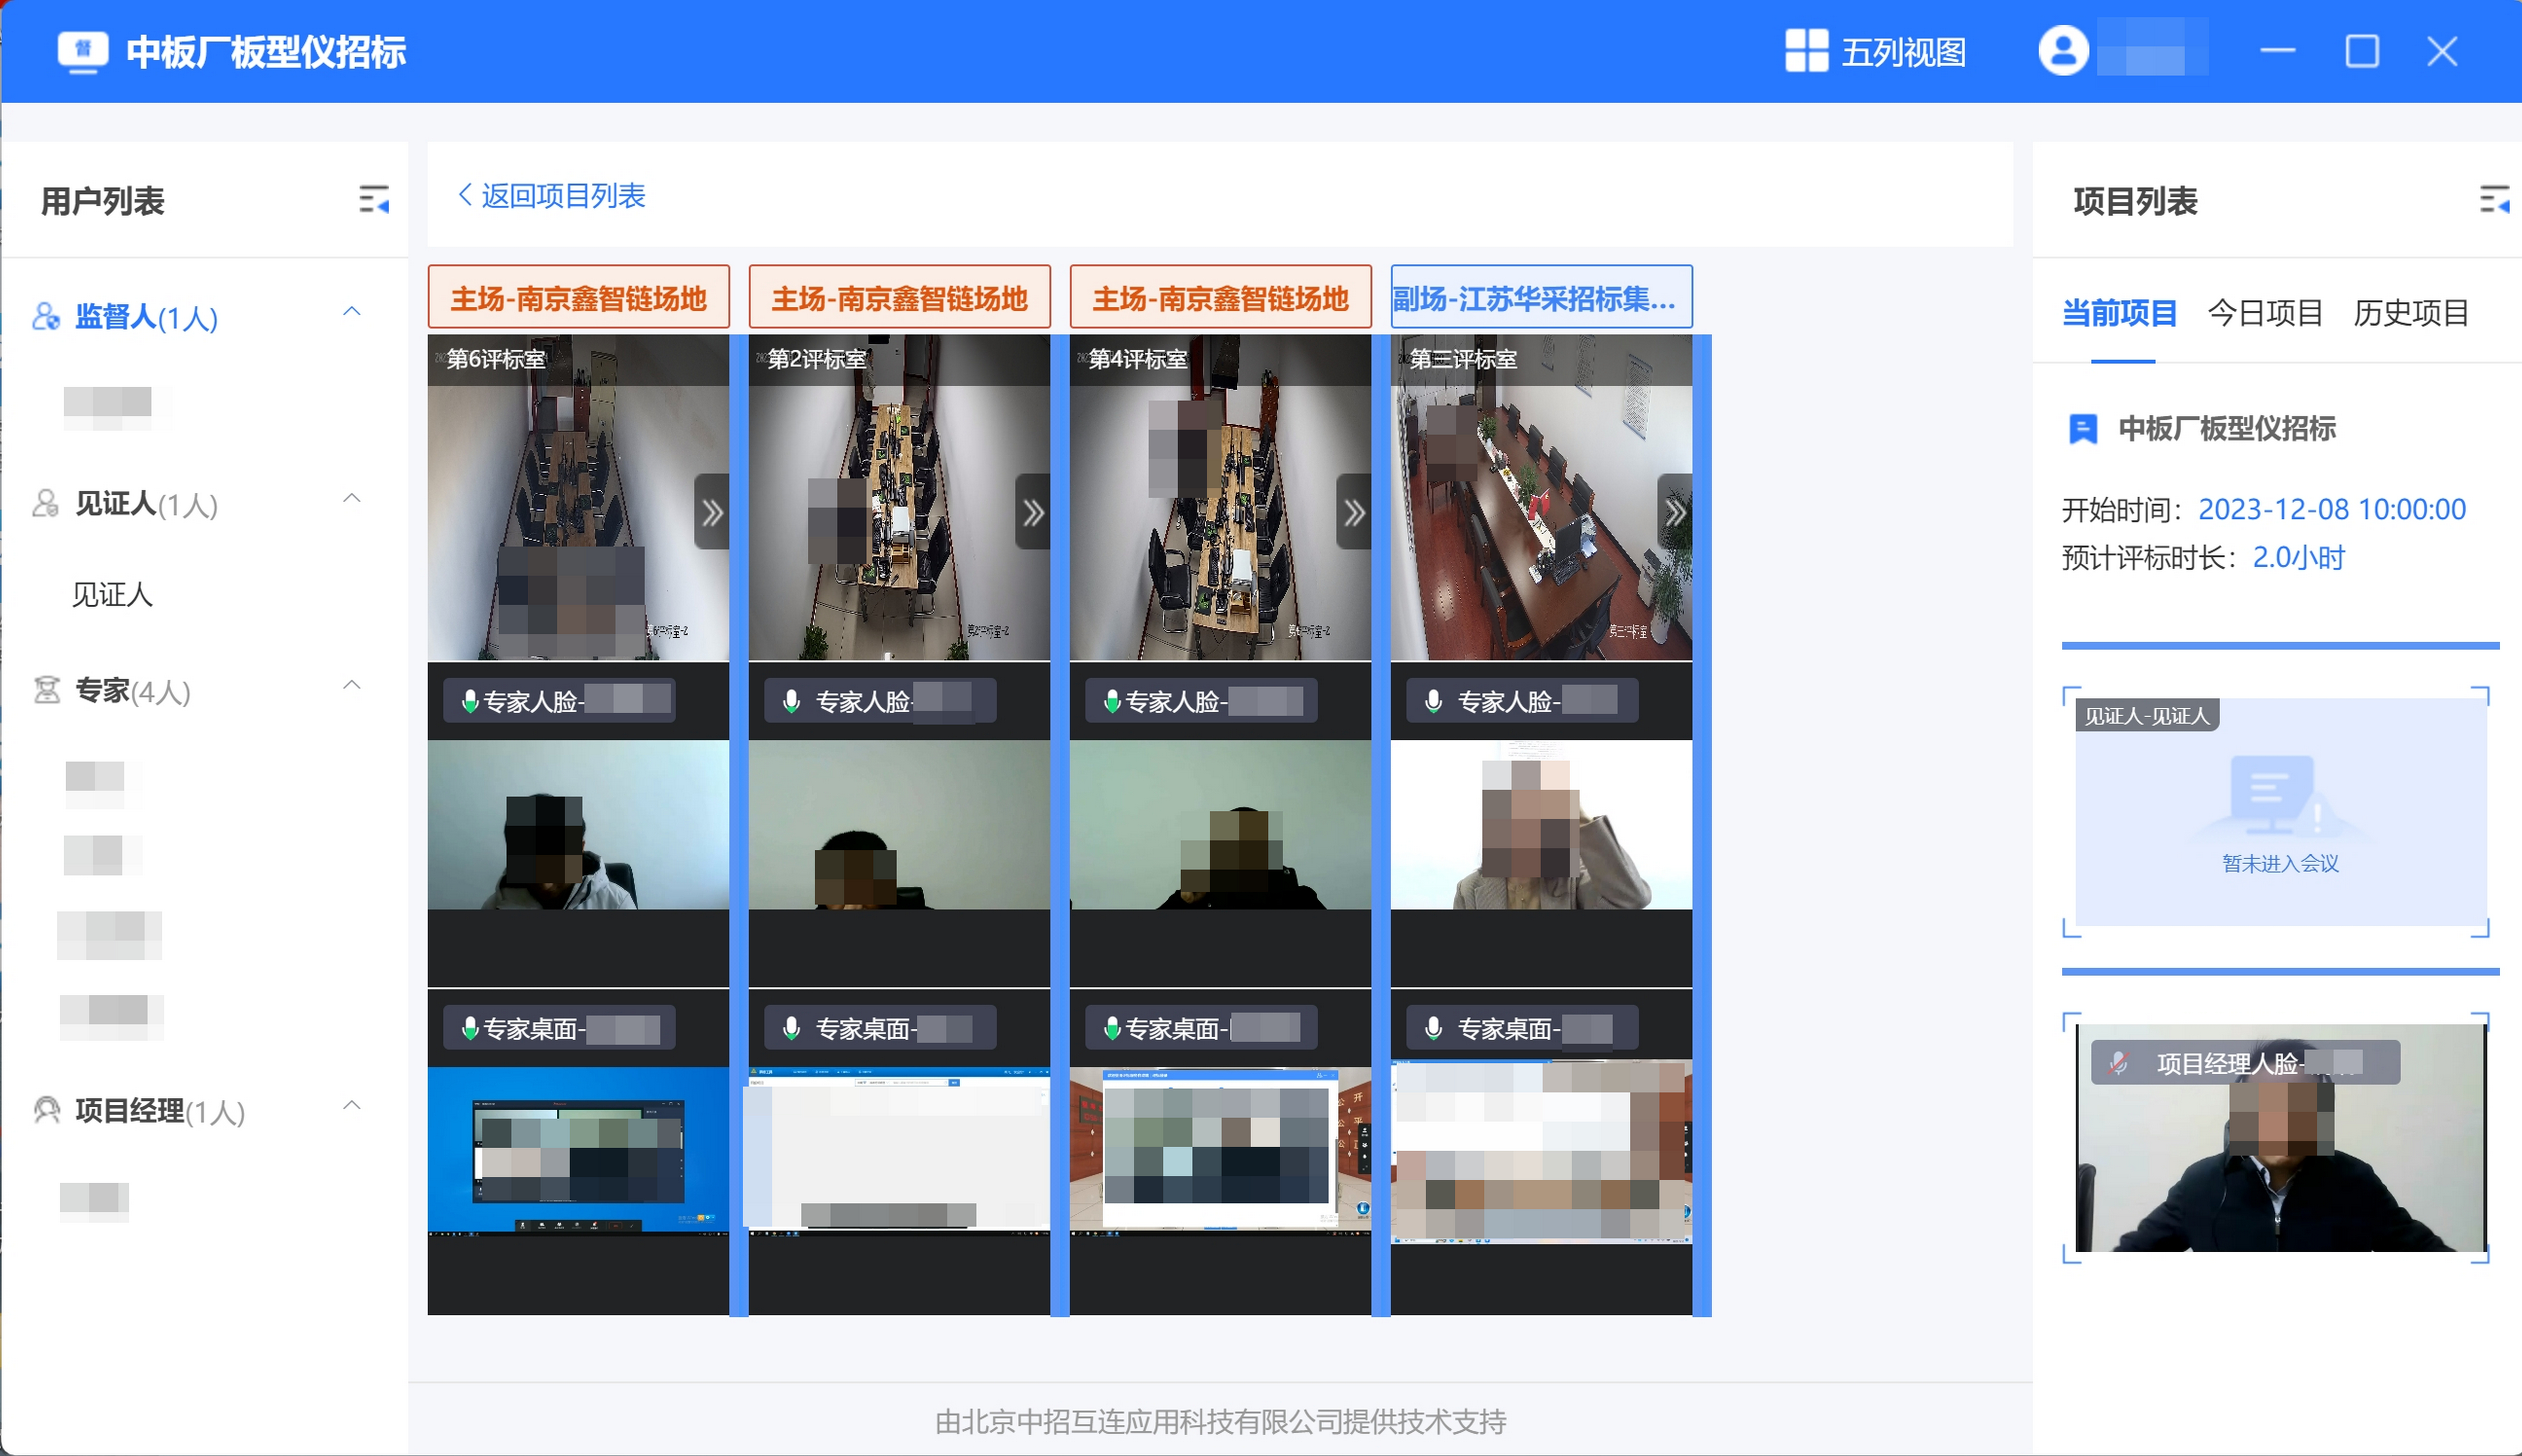Toggle mic on second 专家桌面 feed

(x=791, y=1028)
